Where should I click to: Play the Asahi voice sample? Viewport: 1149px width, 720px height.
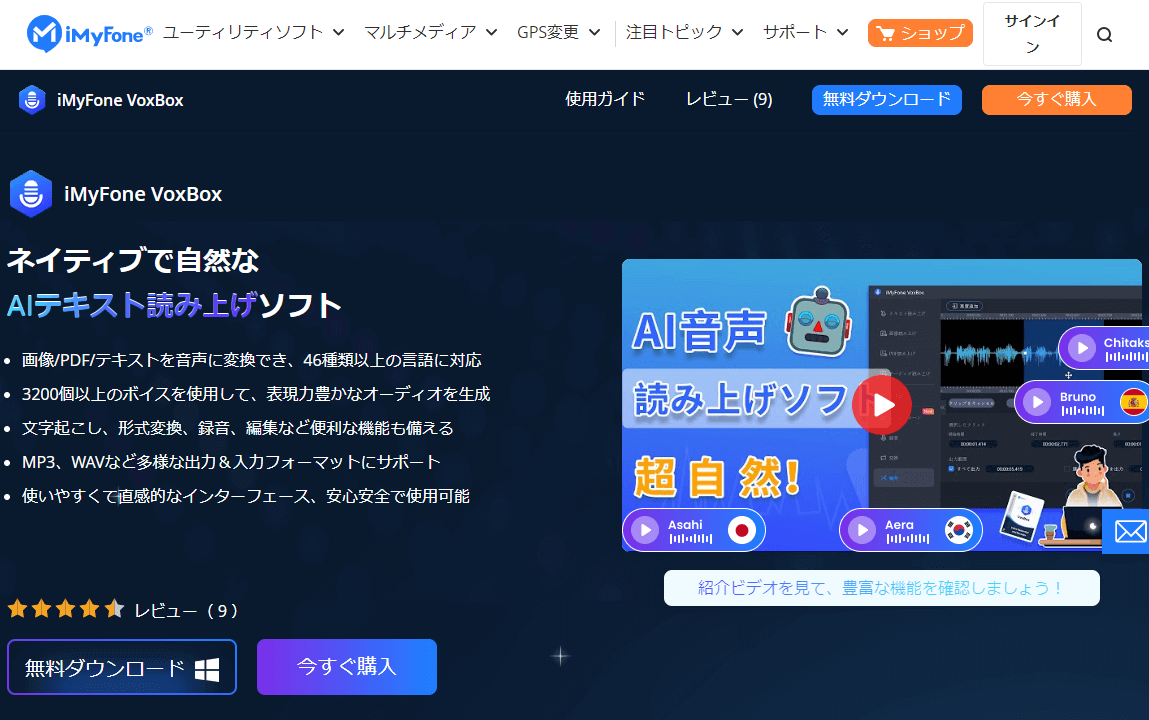(x=646, y=530)
